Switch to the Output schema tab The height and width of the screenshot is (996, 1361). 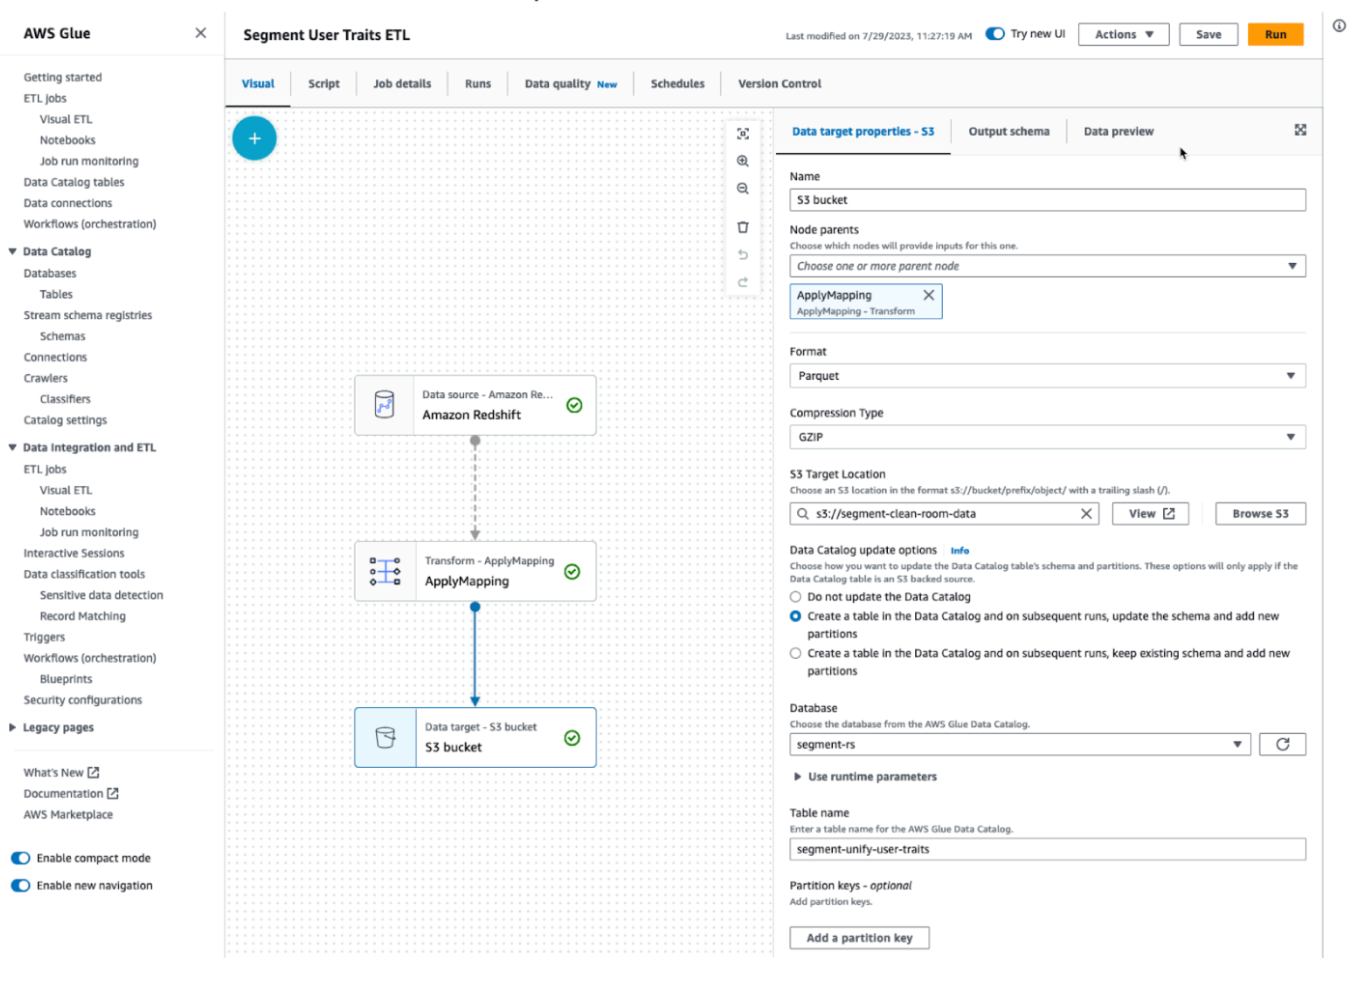(1009, 131)
